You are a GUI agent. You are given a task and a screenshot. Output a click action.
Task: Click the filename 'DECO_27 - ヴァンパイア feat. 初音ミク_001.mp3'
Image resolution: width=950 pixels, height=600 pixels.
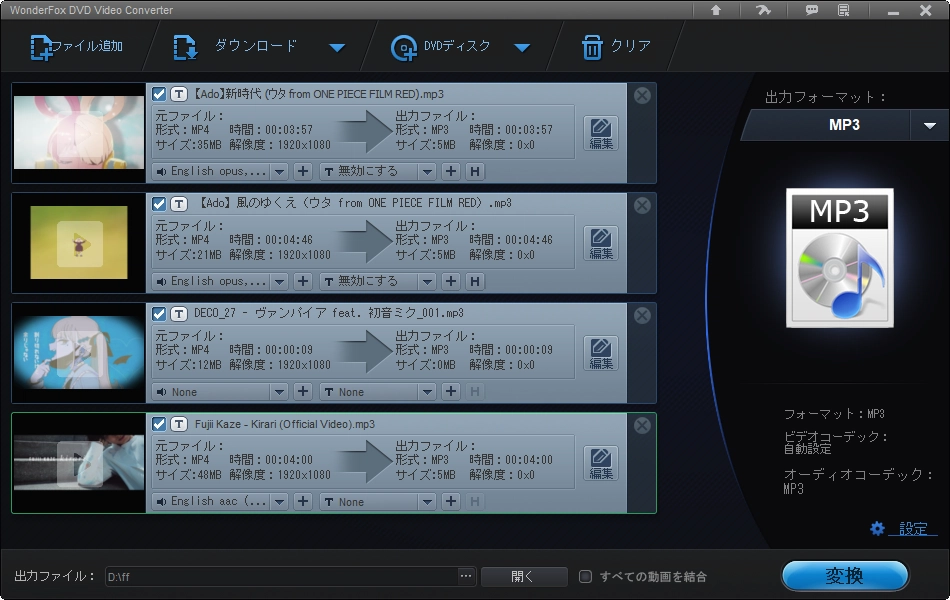tap(328, 313)
